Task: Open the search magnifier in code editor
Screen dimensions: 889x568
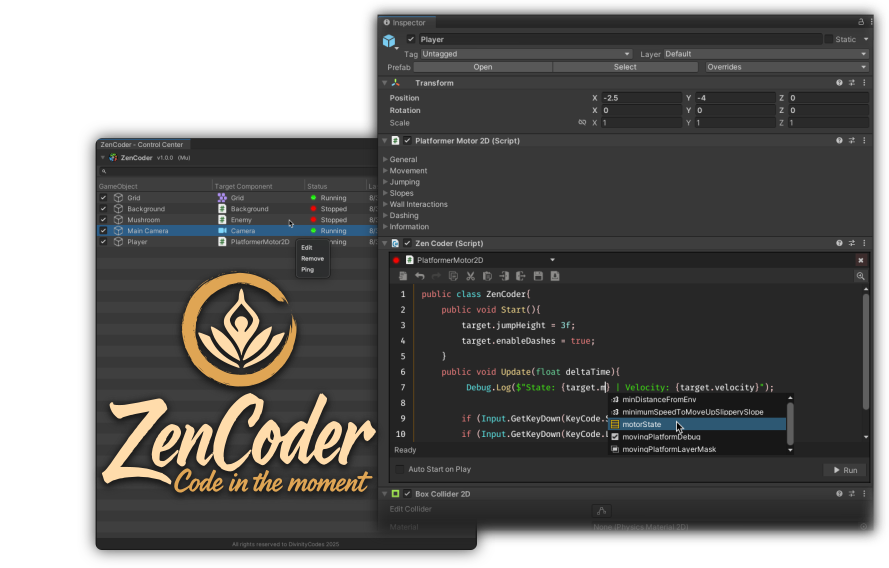Action: click(860, 276)
